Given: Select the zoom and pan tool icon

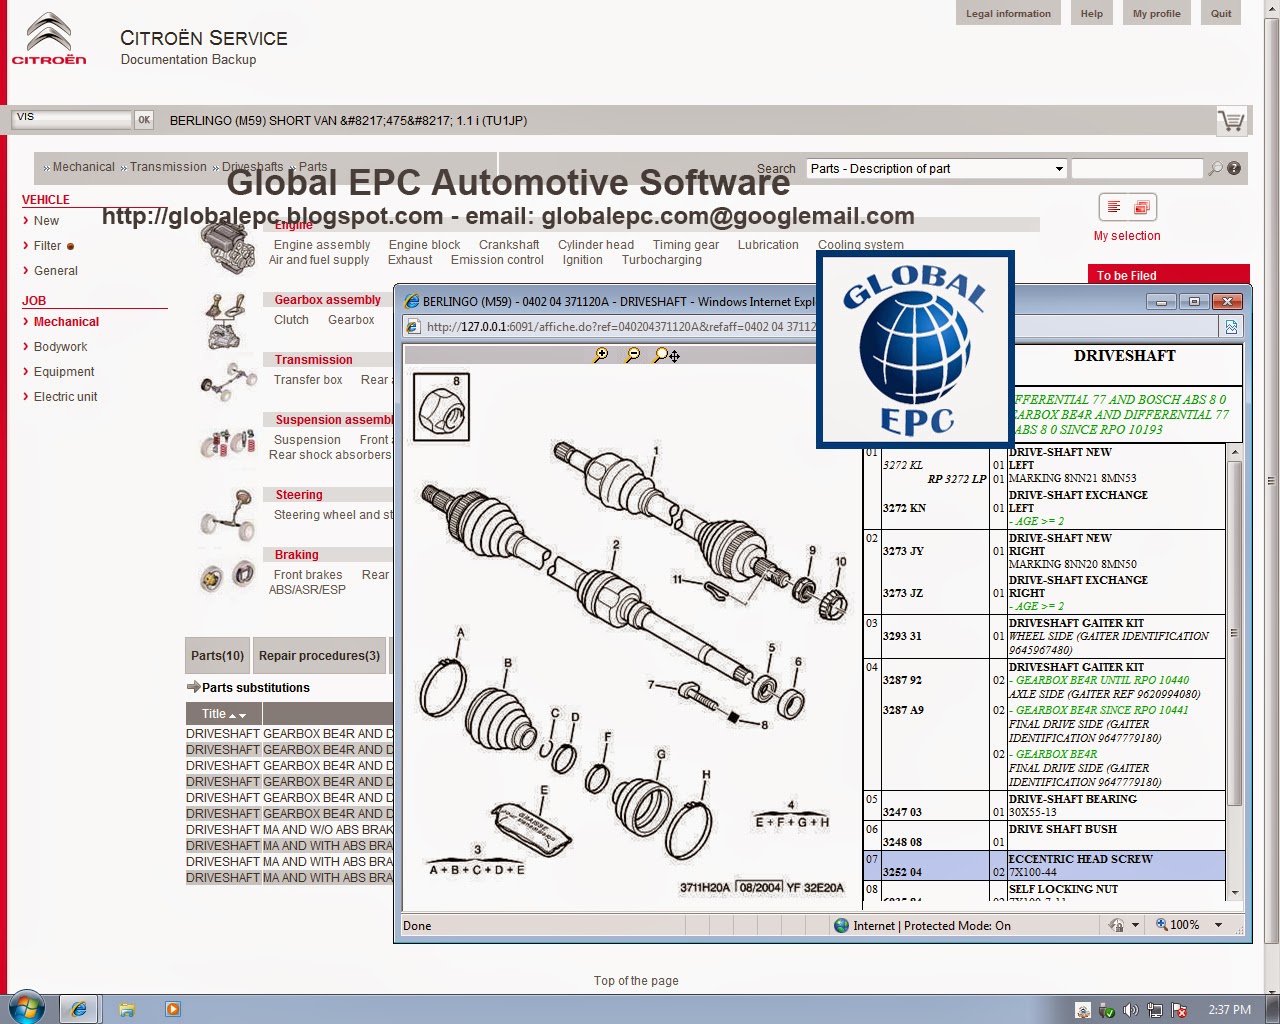Looking at the screenshot, I should coord(667,355).
